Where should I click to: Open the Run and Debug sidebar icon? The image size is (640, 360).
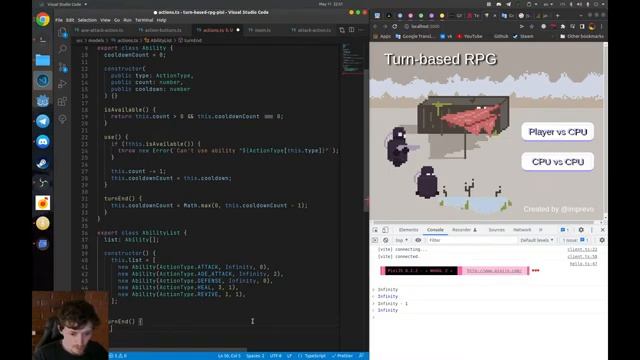click(62, 84)
